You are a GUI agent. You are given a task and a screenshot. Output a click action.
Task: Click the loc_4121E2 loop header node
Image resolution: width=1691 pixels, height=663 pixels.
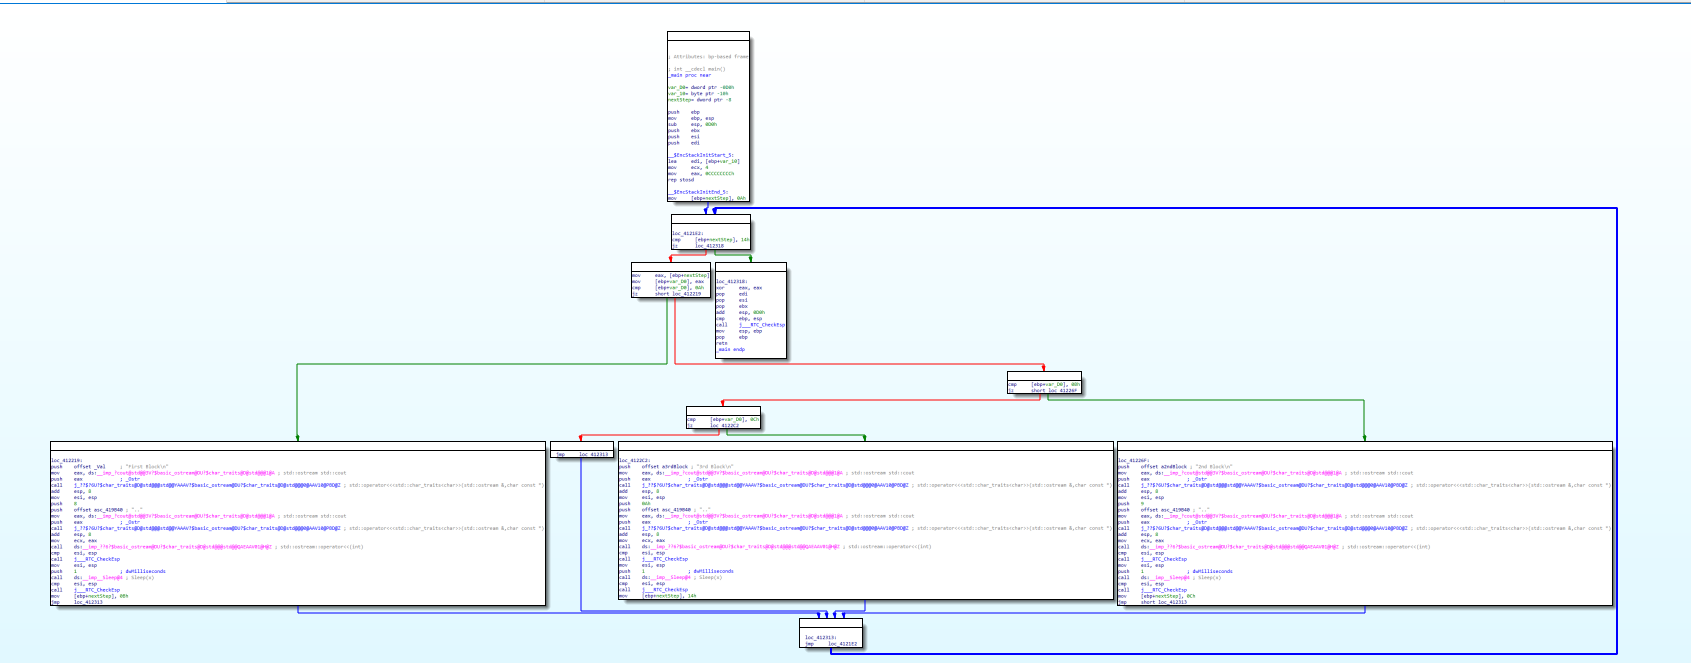click(x=710, y=236)
